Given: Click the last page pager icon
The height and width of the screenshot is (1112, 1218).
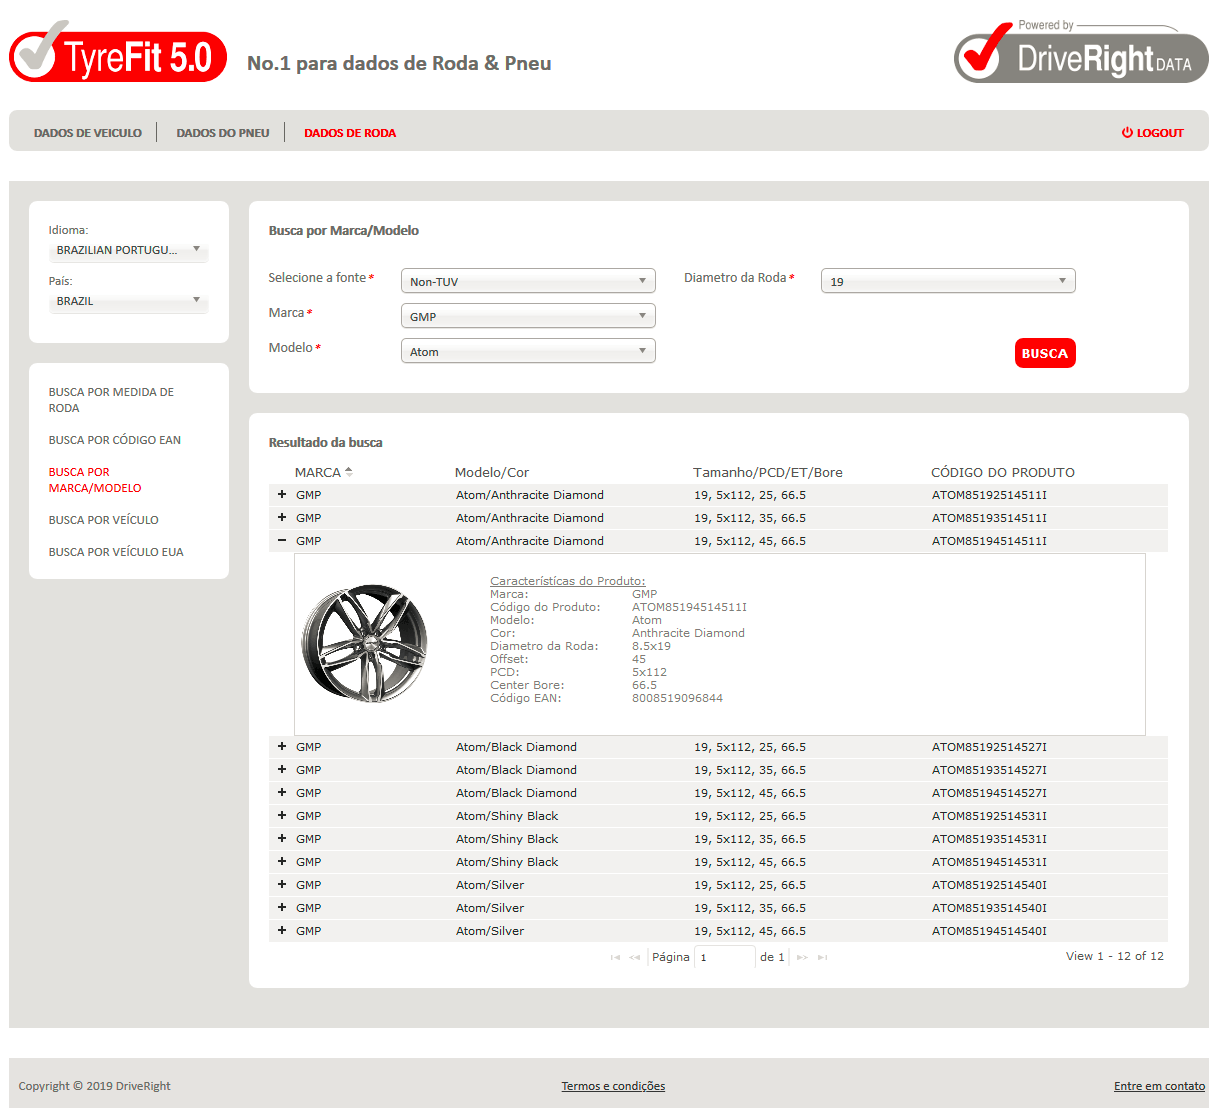Looking at the screenshot, I should (x=822, y=957).
